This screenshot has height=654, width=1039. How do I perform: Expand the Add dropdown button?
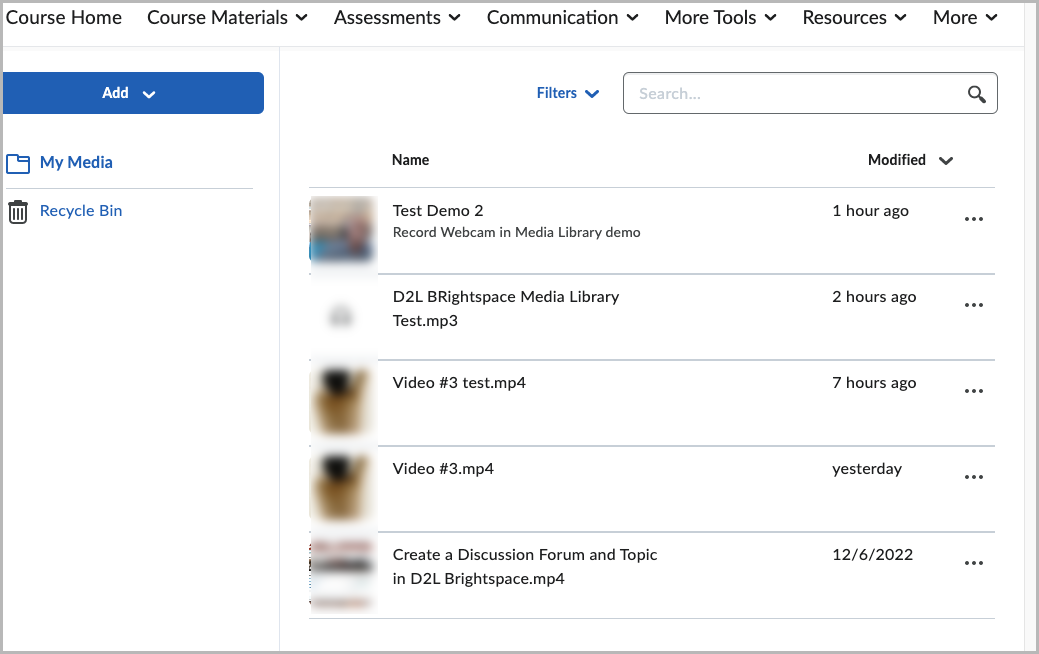coord(133,93)
